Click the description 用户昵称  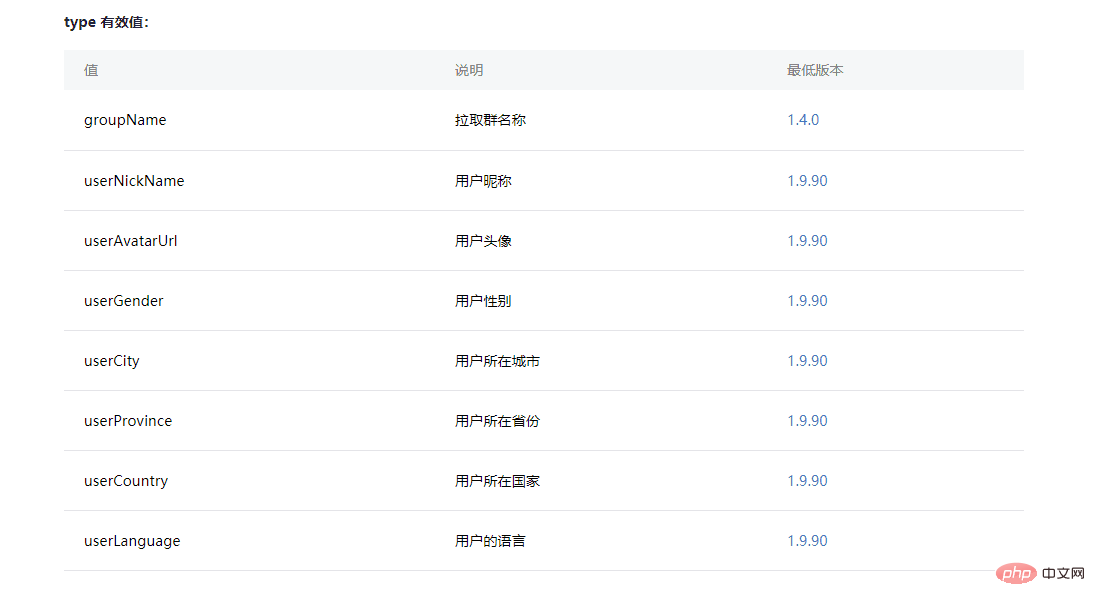point(483,181)
